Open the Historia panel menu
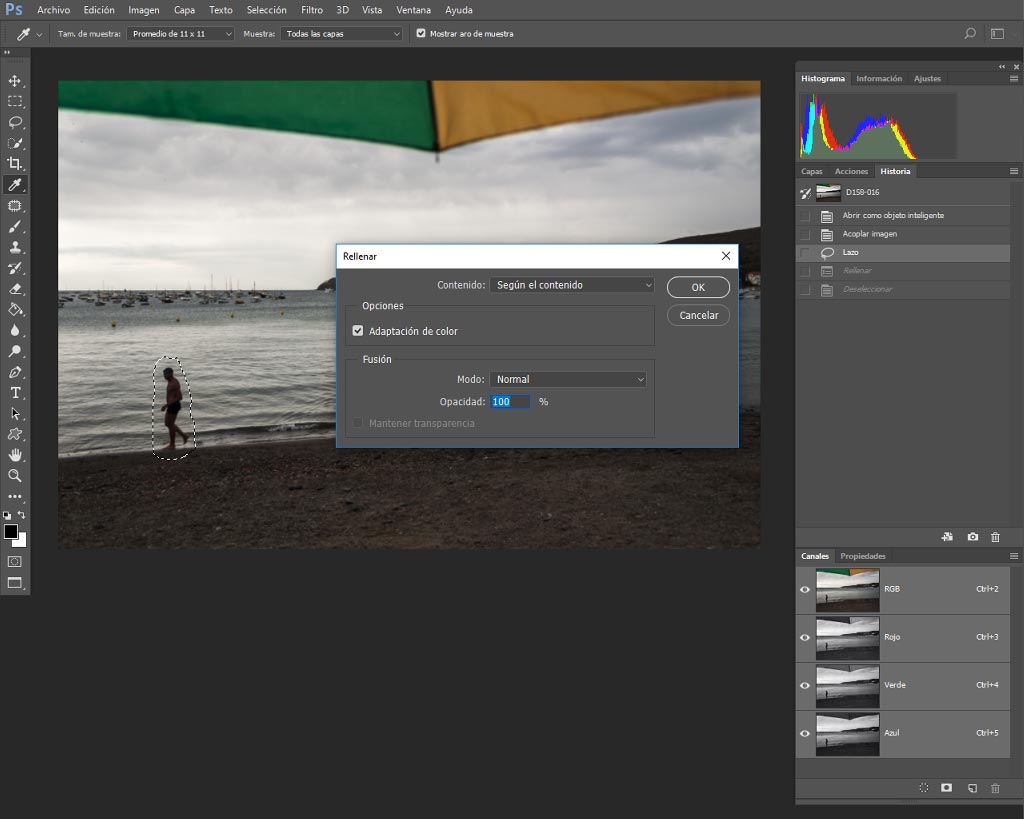Screen dimensions: 1024x819 point(1014,171)
